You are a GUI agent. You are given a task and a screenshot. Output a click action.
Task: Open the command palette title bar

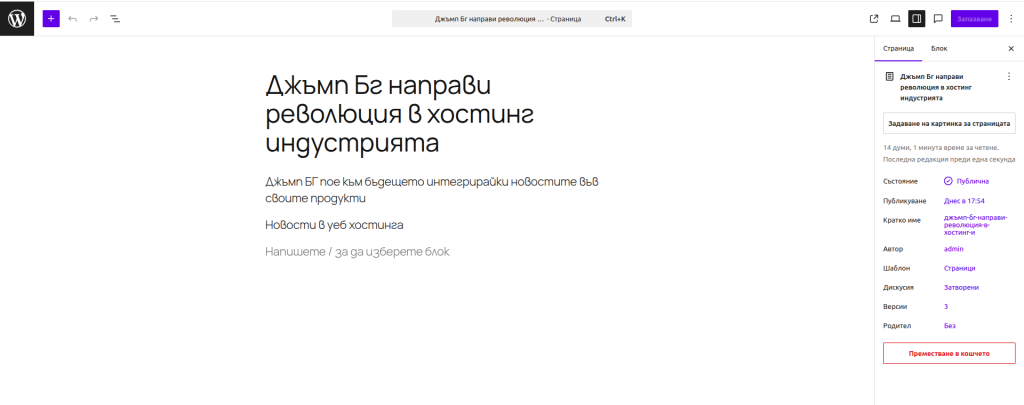tap(512, 18)
